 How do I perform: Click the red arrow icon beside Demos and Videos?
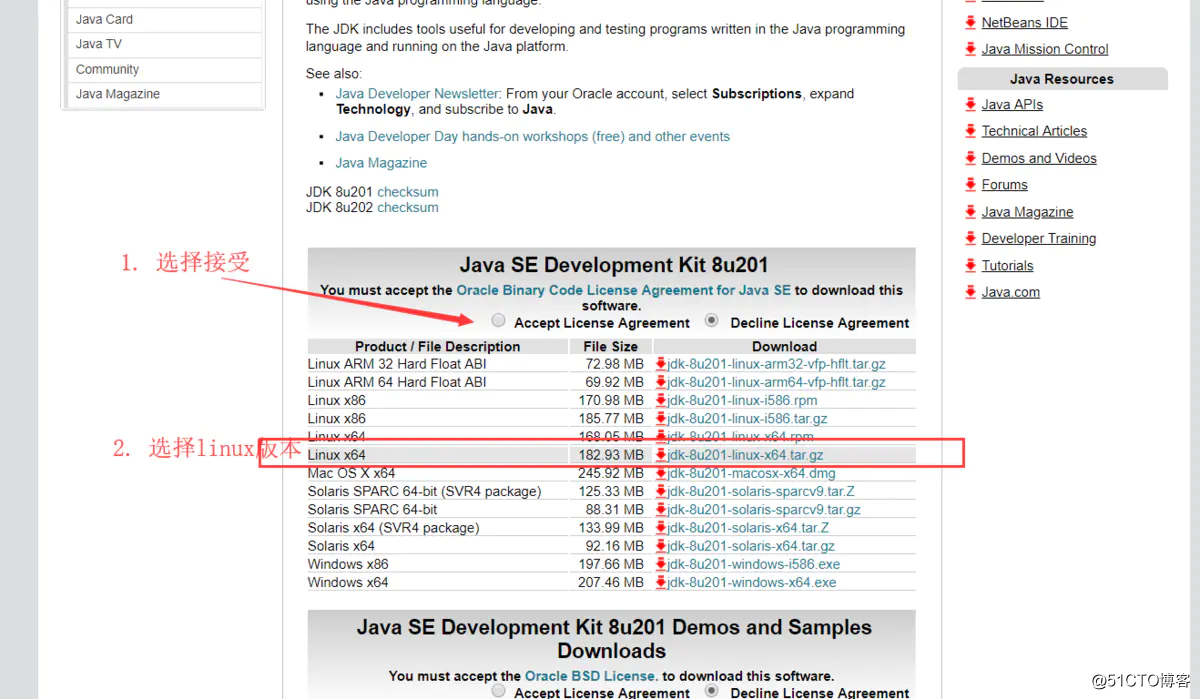coord(971,158)
